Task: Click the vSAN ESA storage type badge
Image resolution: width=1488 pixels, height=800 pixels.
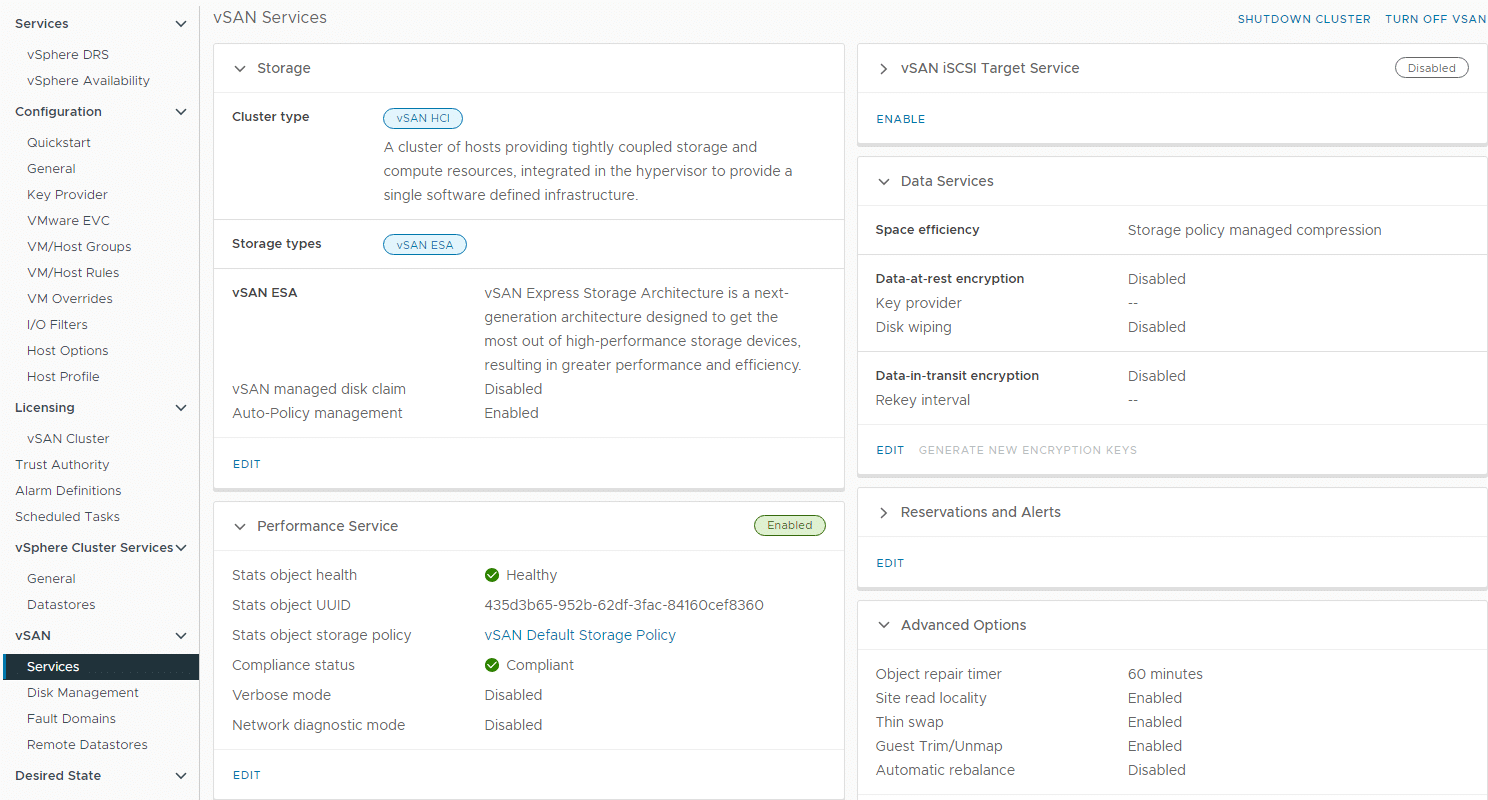Action: (425, 245)
